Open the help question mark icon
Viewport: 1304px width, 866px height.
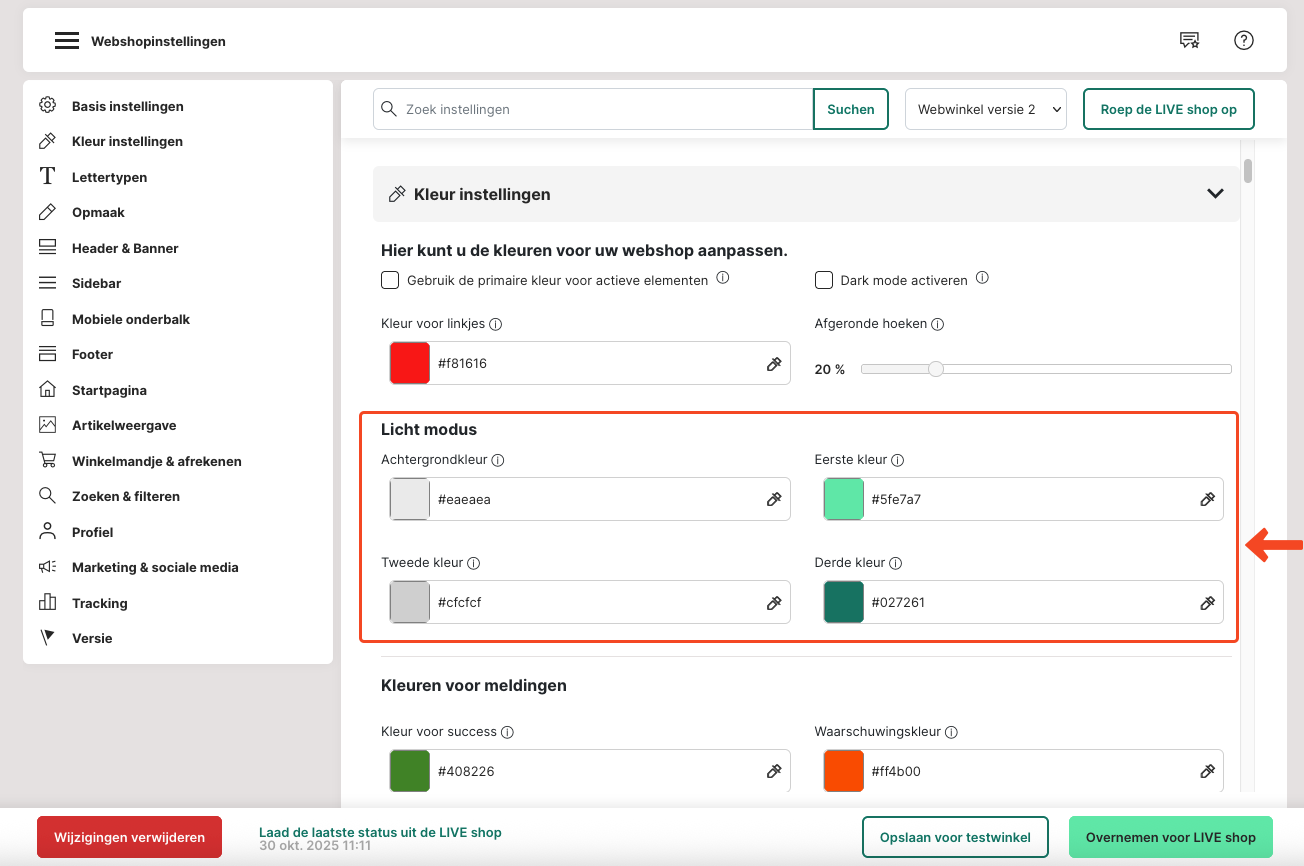pos(1243,40)
